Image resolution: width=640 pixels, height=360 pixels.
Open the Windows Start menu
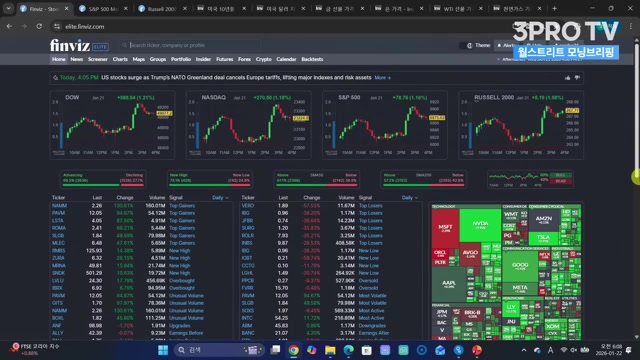(163, 350)
